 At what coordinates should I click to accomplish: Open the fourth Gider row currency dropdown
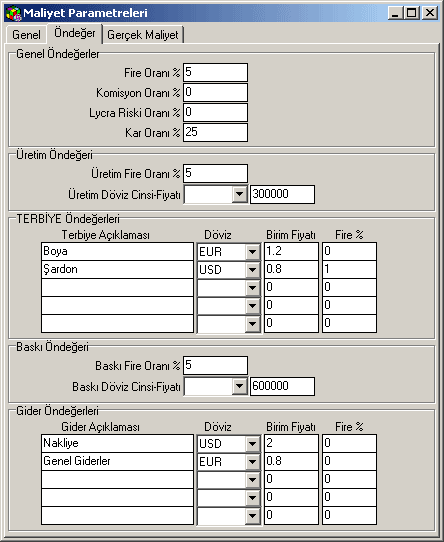252,498
